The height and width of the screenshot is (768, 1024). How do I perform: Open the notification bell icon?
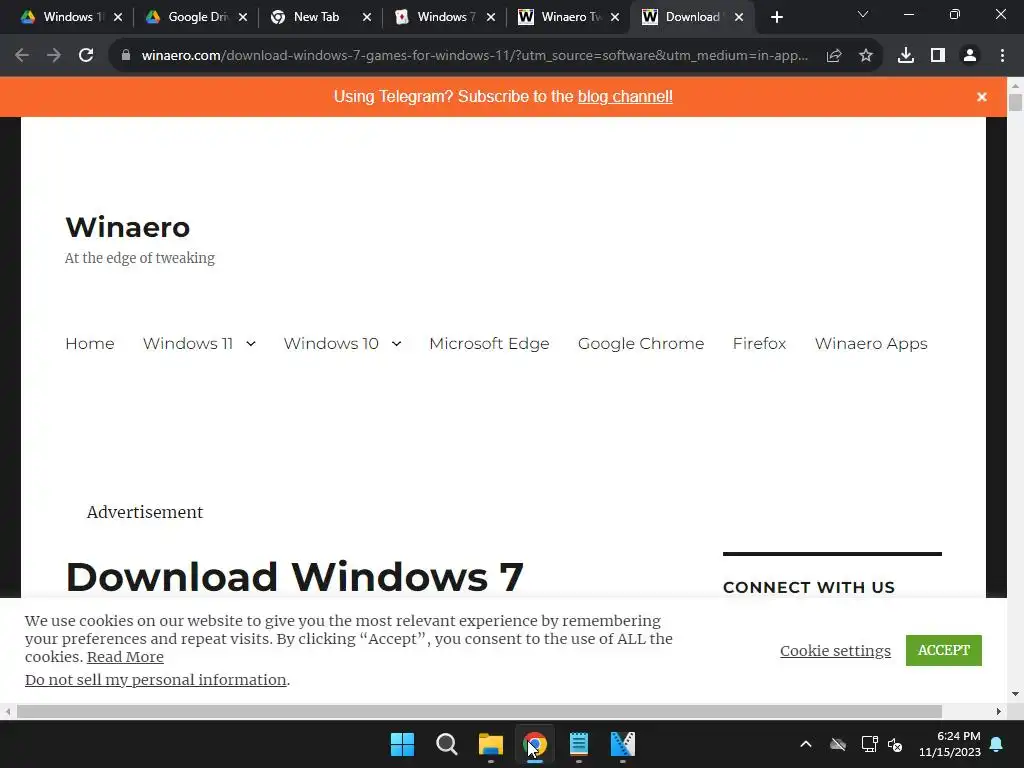[997, 744]
